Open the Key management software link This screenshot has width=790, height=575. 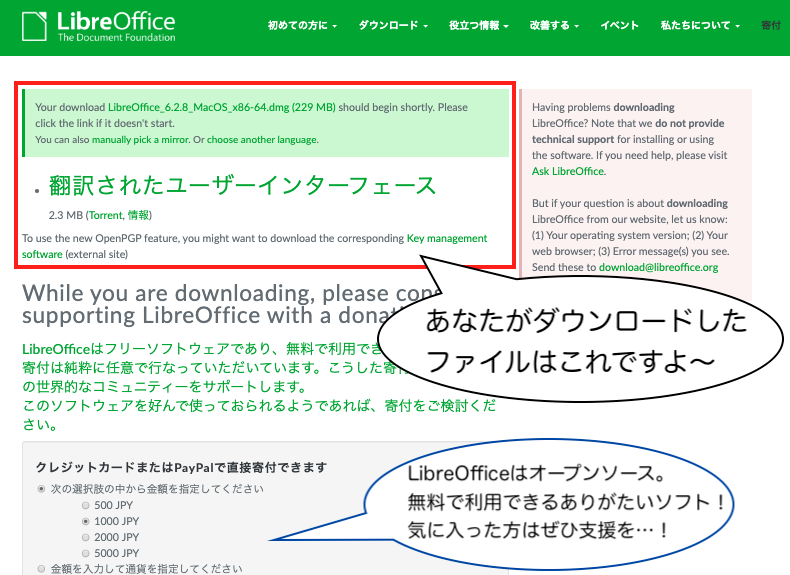pos(254,246)
